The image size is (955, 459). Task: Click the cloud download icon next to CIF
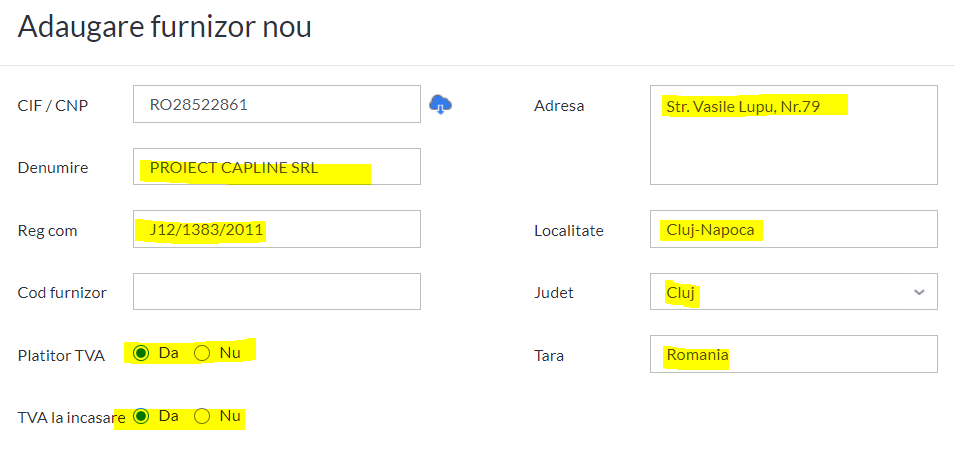pos(440,105)
